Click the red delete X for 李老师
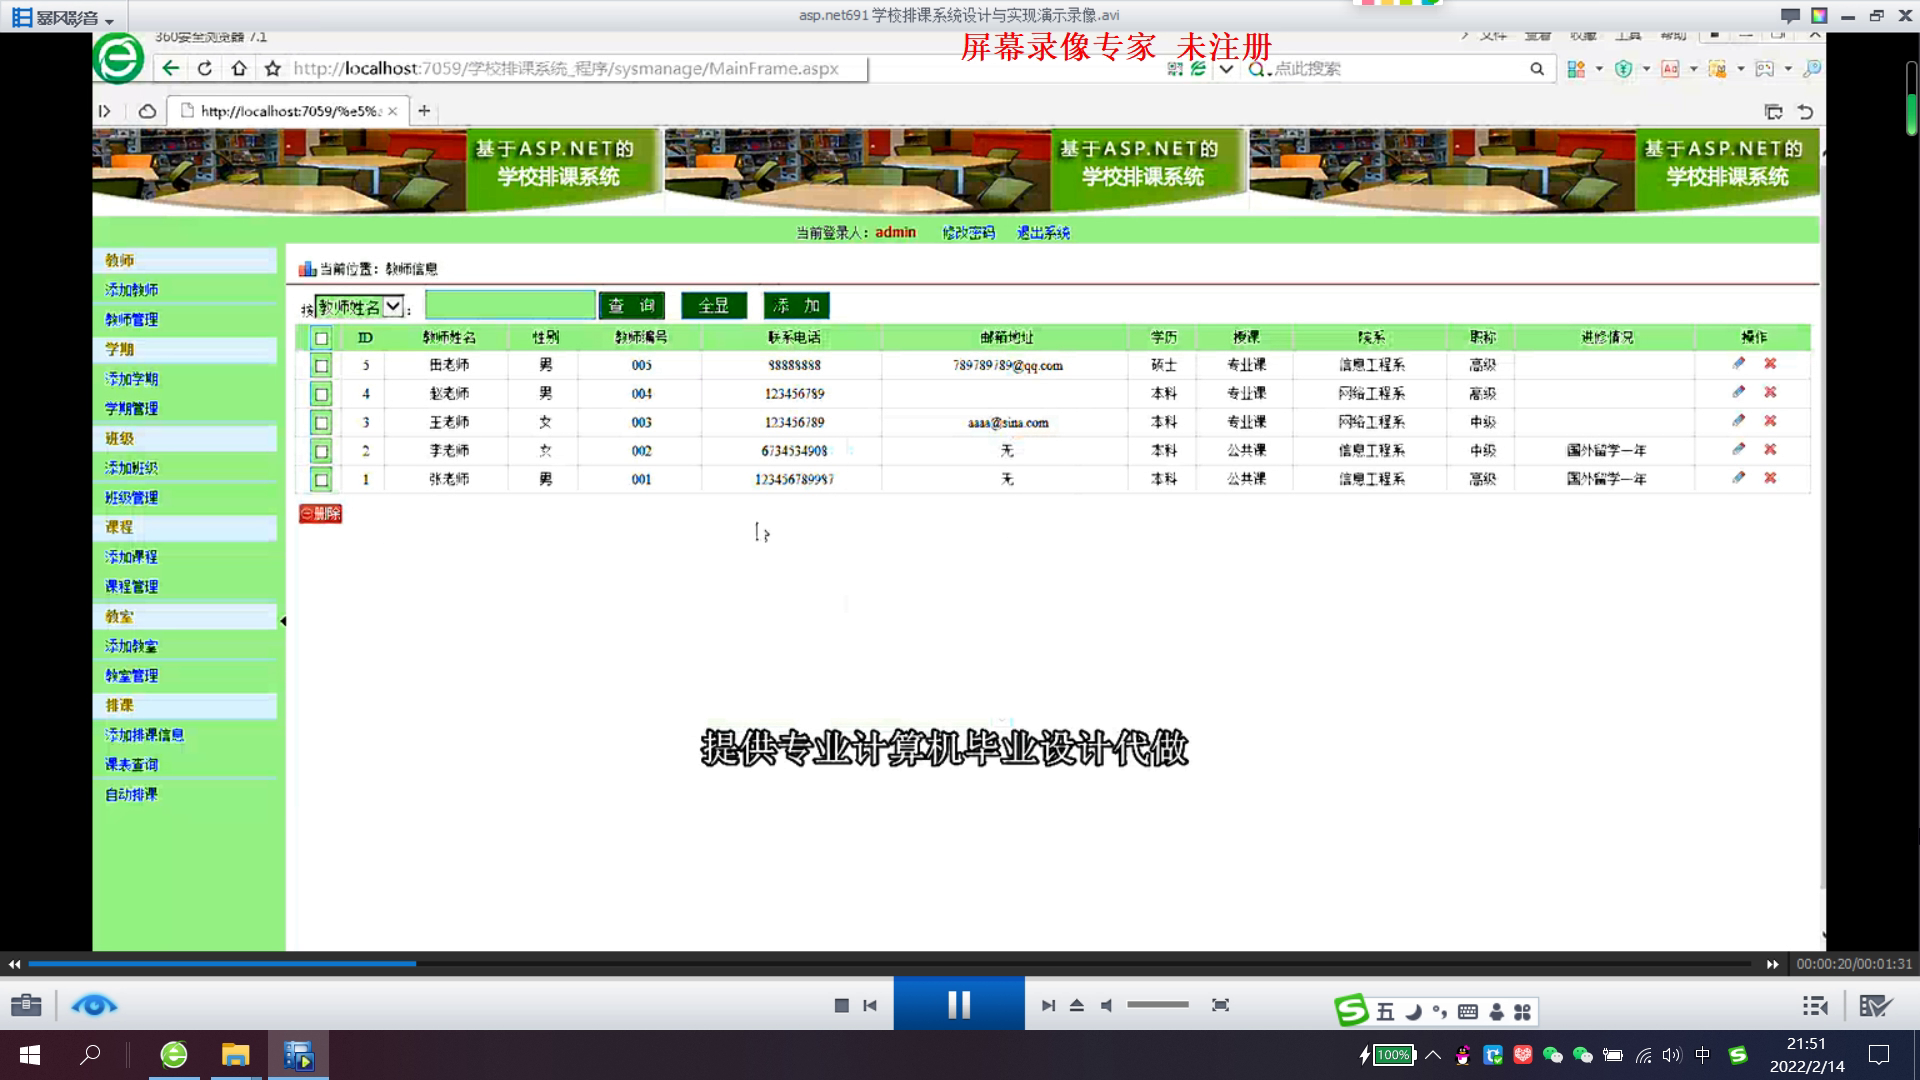Viewport: 1920px width, 1080px height. (x=1770, y=449)
